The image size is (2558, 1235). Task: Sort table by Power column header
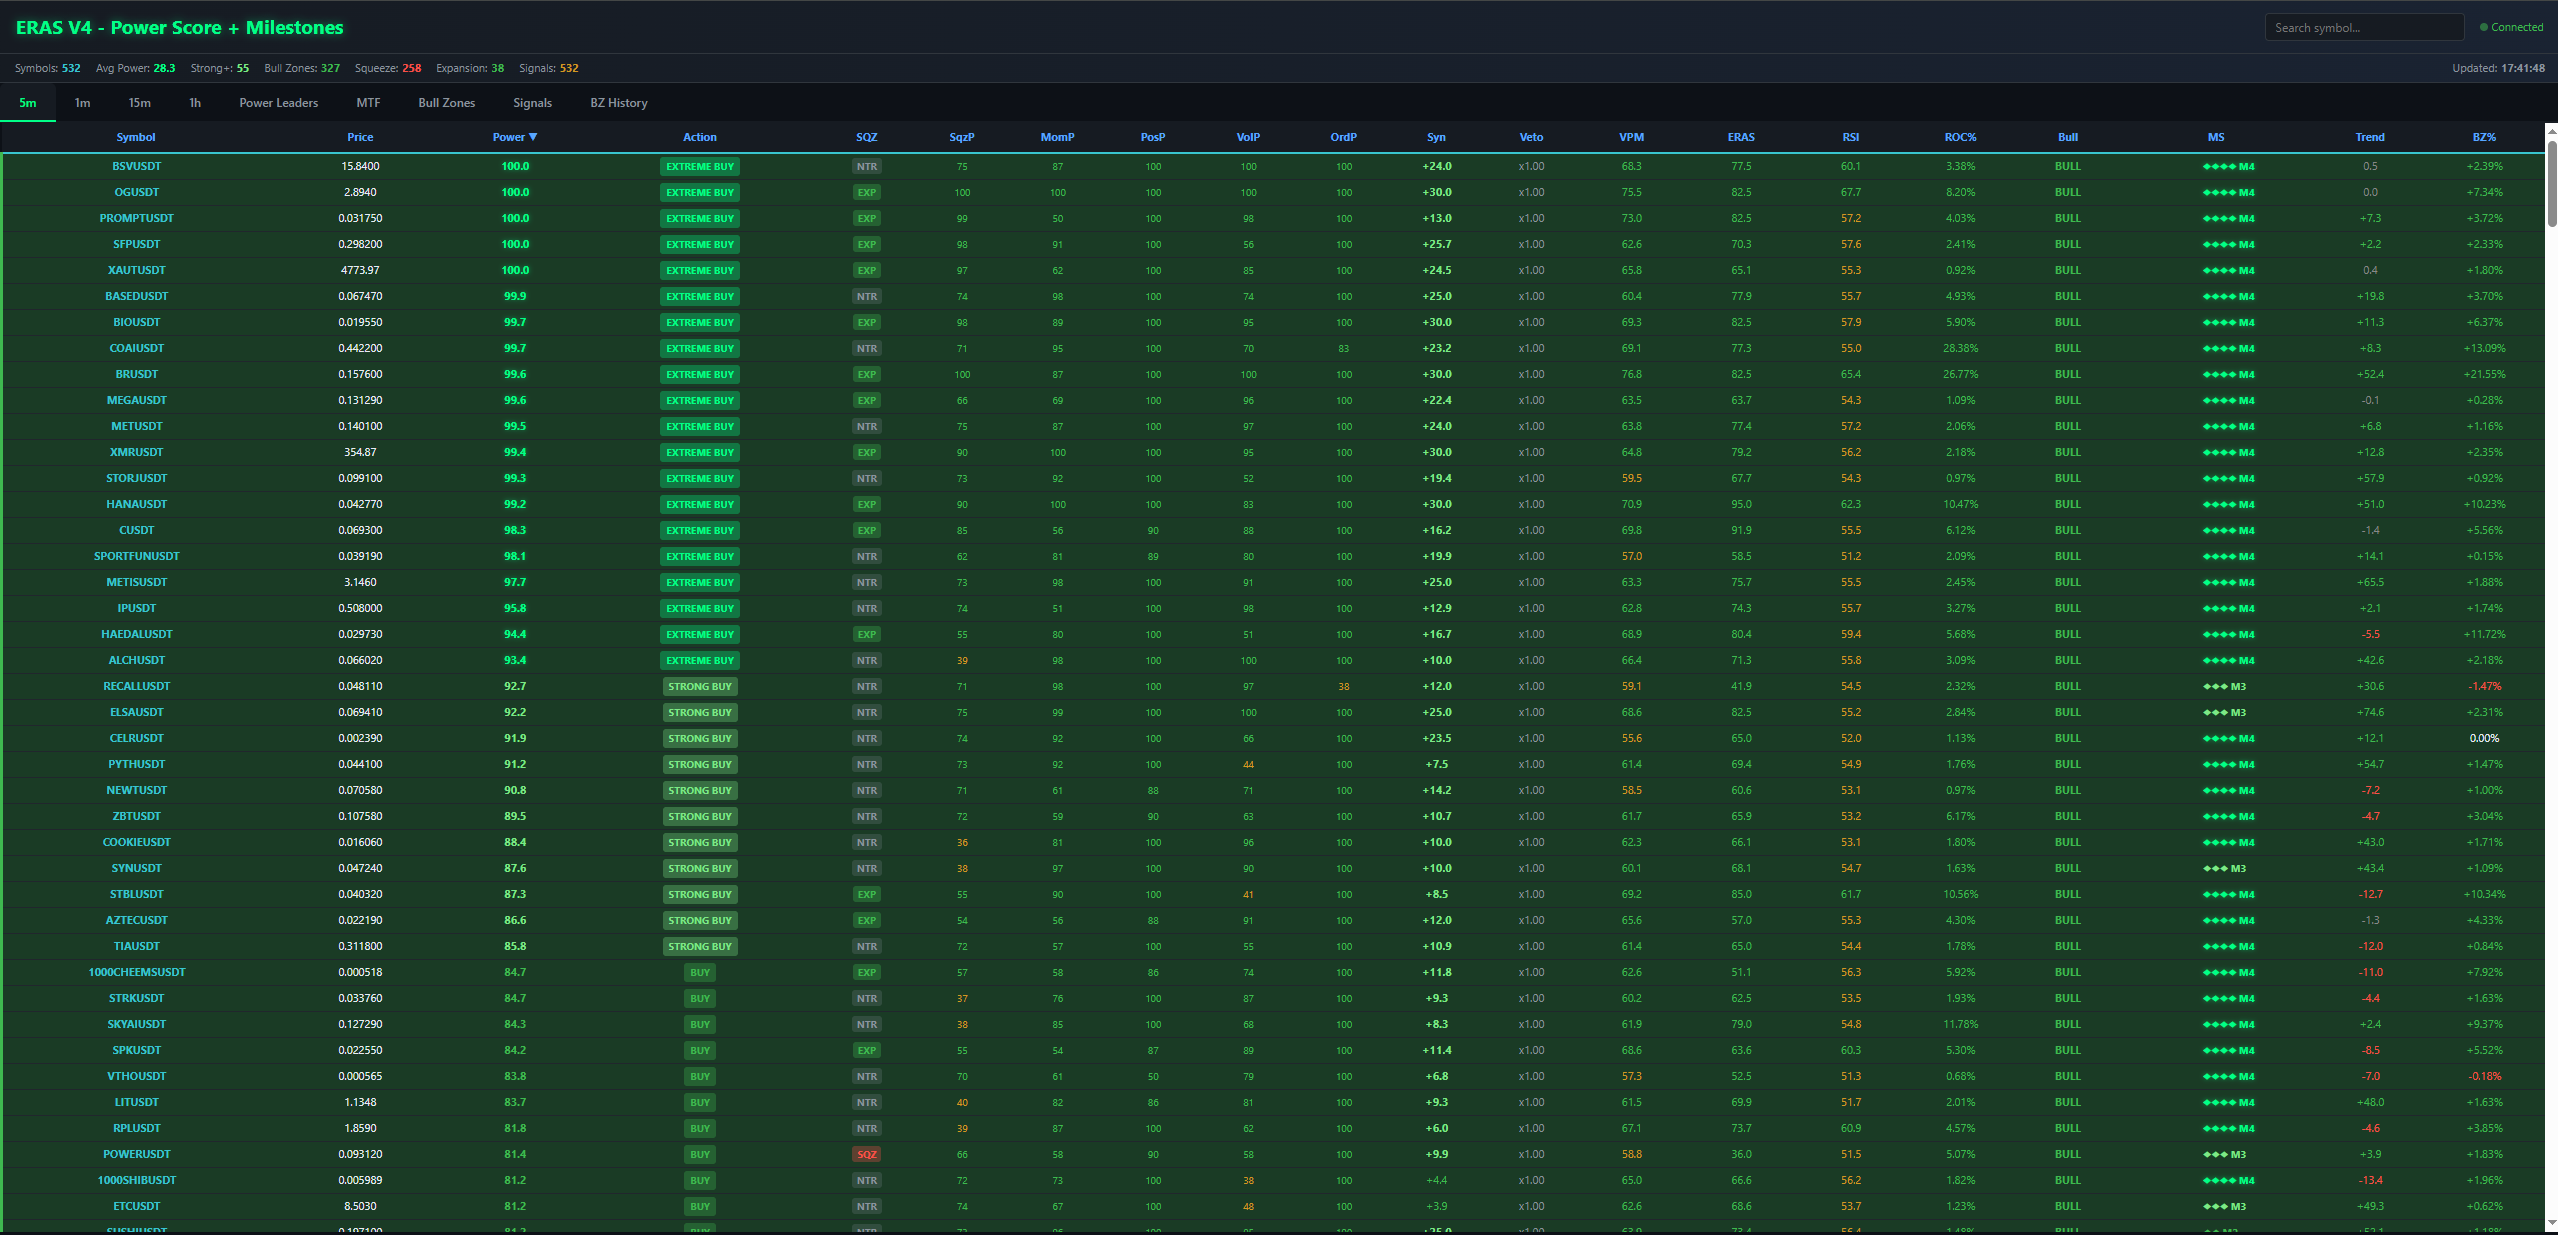515,137
